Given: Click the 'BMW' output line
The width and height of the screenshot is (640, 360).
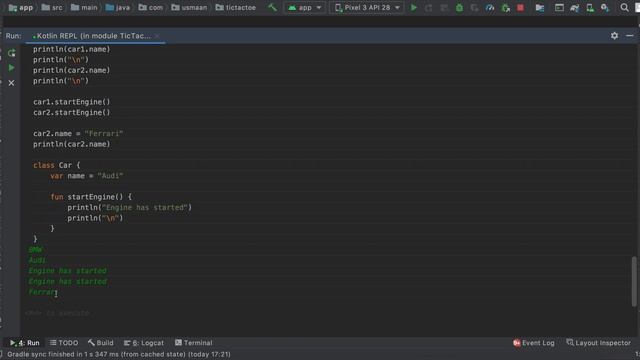Looking at the screenshot, I should click(36, 250).
